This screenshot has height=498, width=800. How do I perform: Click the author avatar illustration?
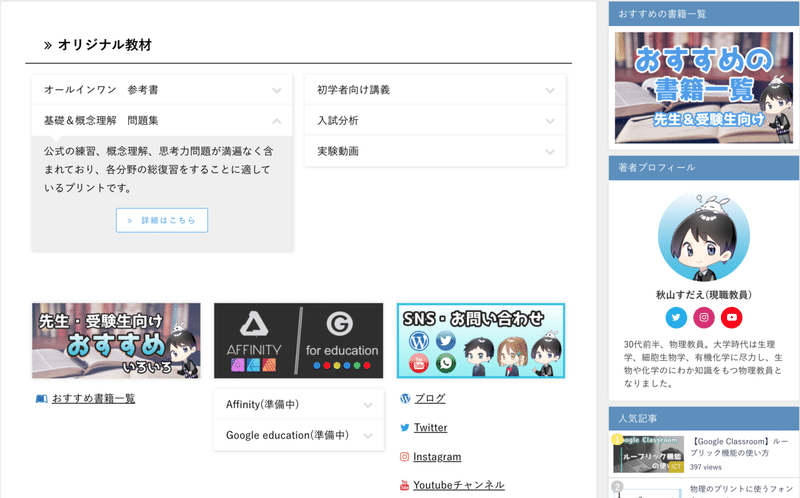[704, 238]
